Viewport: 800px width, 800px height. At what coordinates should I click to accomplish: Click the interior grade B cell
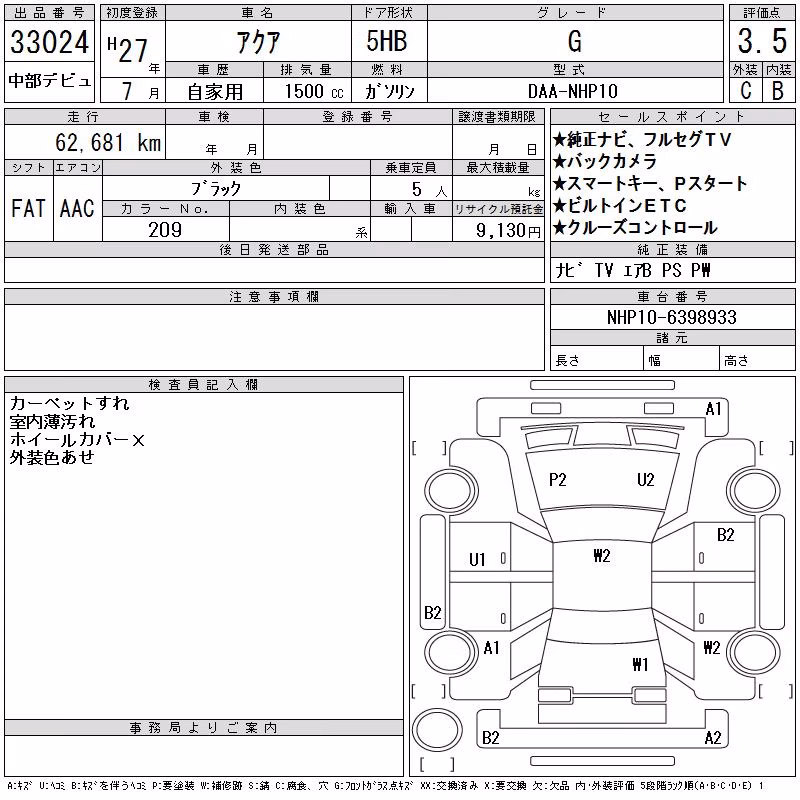click(x=779, y=91)
